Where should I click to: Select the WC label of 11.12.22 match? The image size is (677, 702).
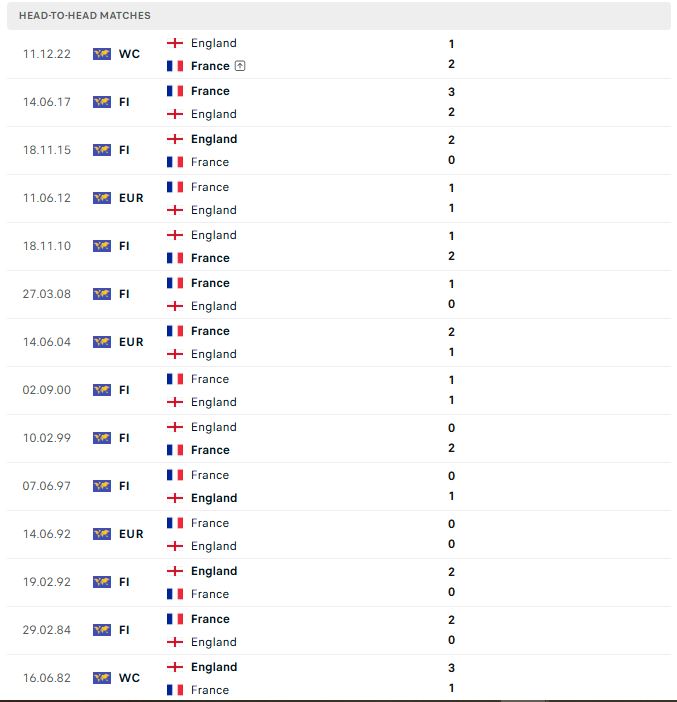[129, 54]
